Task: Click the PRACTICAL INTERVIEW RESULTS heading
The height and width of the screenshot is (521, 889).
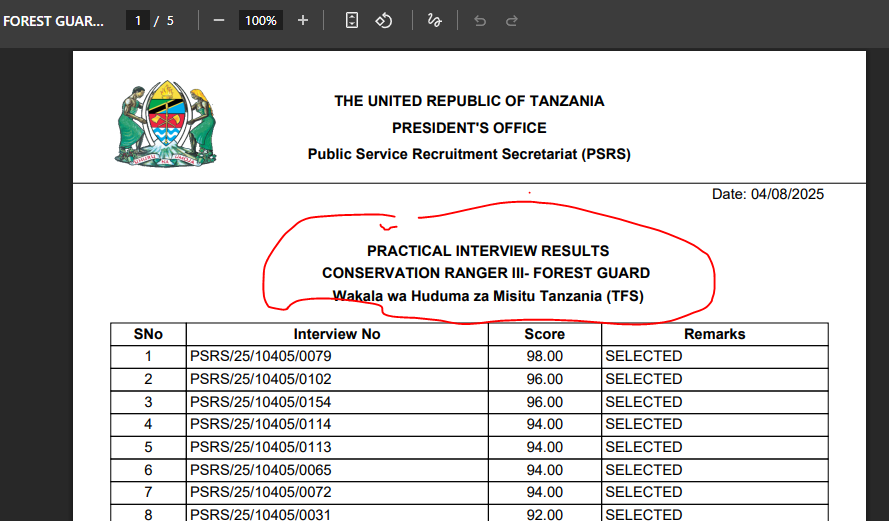Action: pos(487,251)
